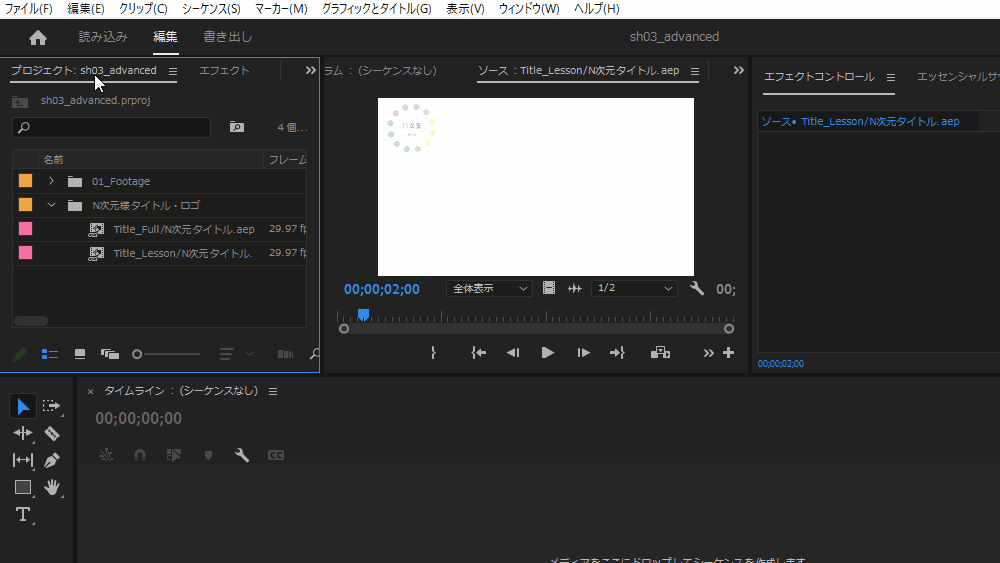Select the Selection tool arrow

23,406
